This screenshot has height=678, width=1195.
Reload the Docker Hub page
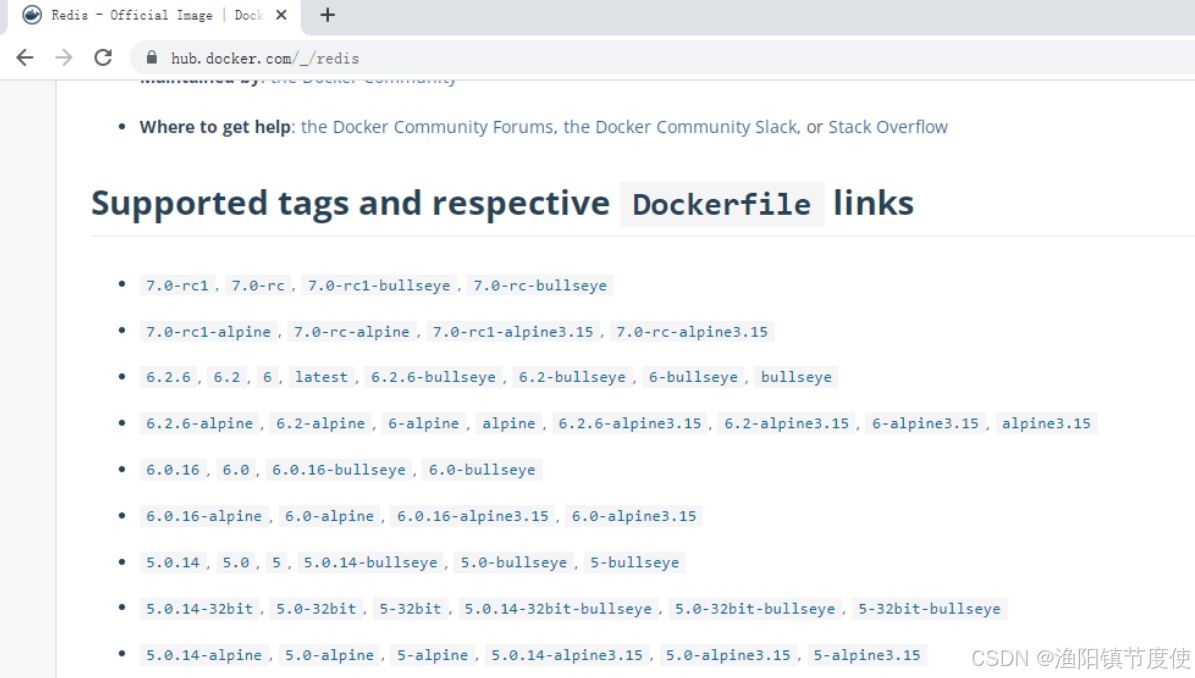(103, 58)
